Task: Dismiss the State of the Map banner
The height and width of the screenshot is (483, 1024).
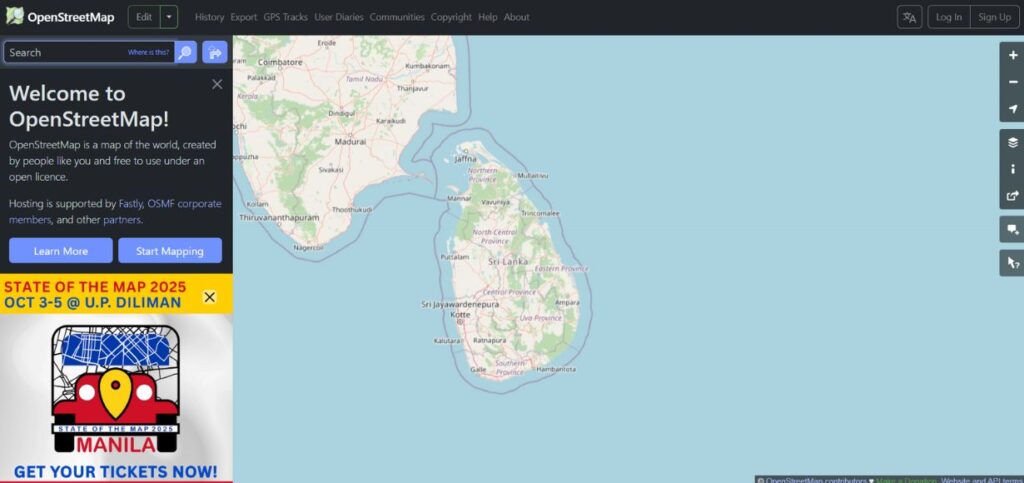Action: point(210,297)
